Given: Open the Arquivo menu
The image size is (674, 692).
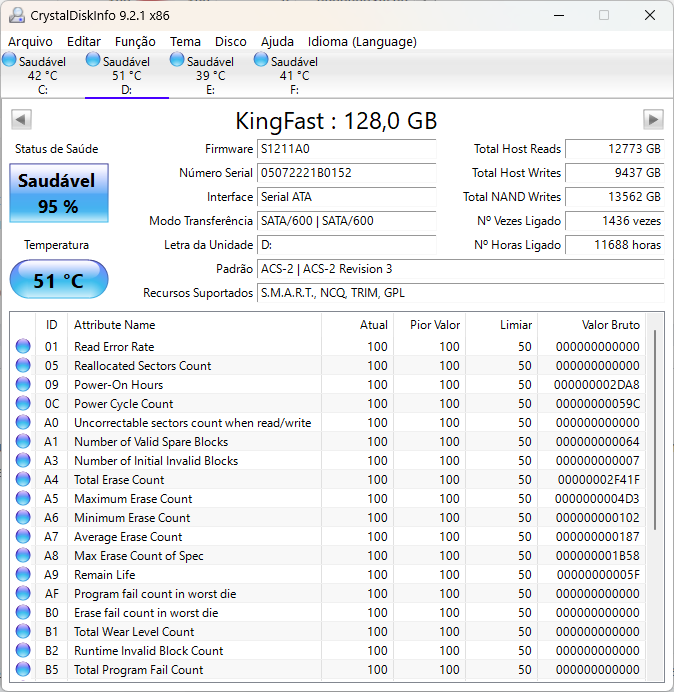Looking at the screenshot, I should (30, 41).
